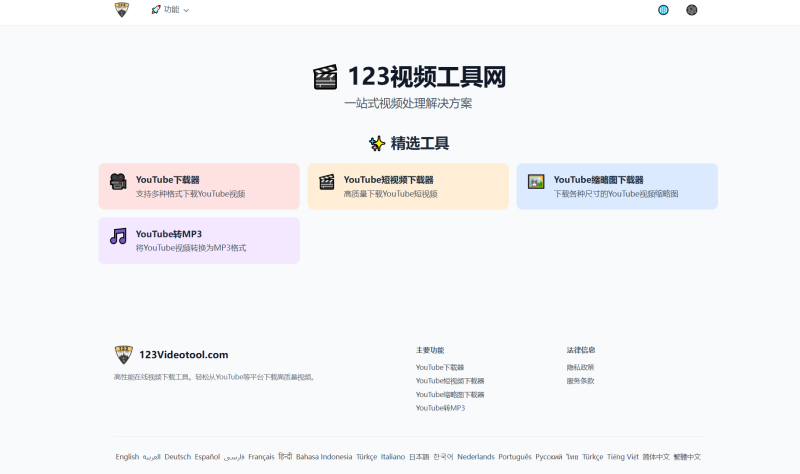The height and width of the screenshot is (474, 800).
Task: Switch language to 日本語
Action: click(419, 457)
